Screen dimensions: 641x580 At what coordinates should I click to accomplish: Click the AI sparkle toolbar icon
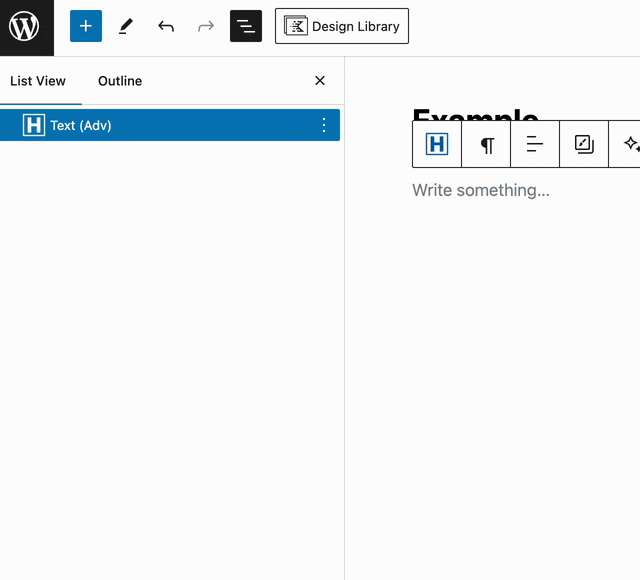click(x=630, y=145)
